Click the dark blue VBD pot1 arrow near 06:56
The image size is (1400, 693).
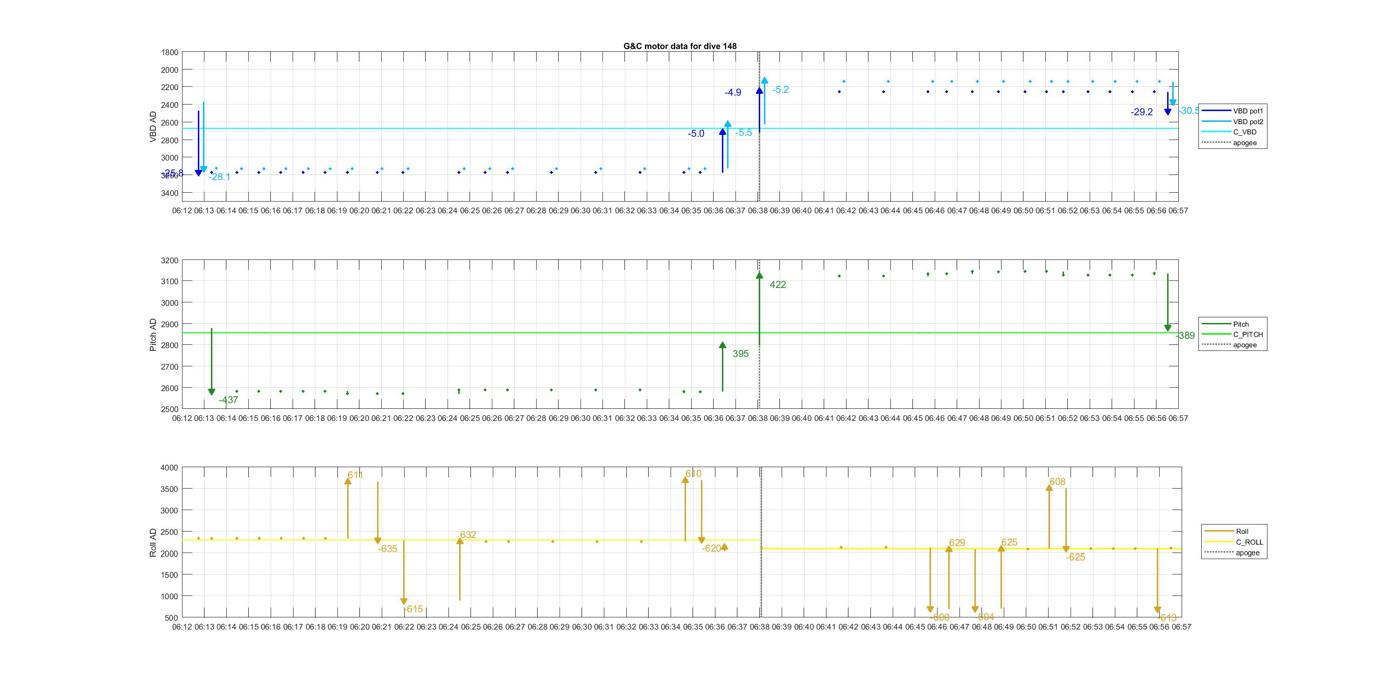1167,104
